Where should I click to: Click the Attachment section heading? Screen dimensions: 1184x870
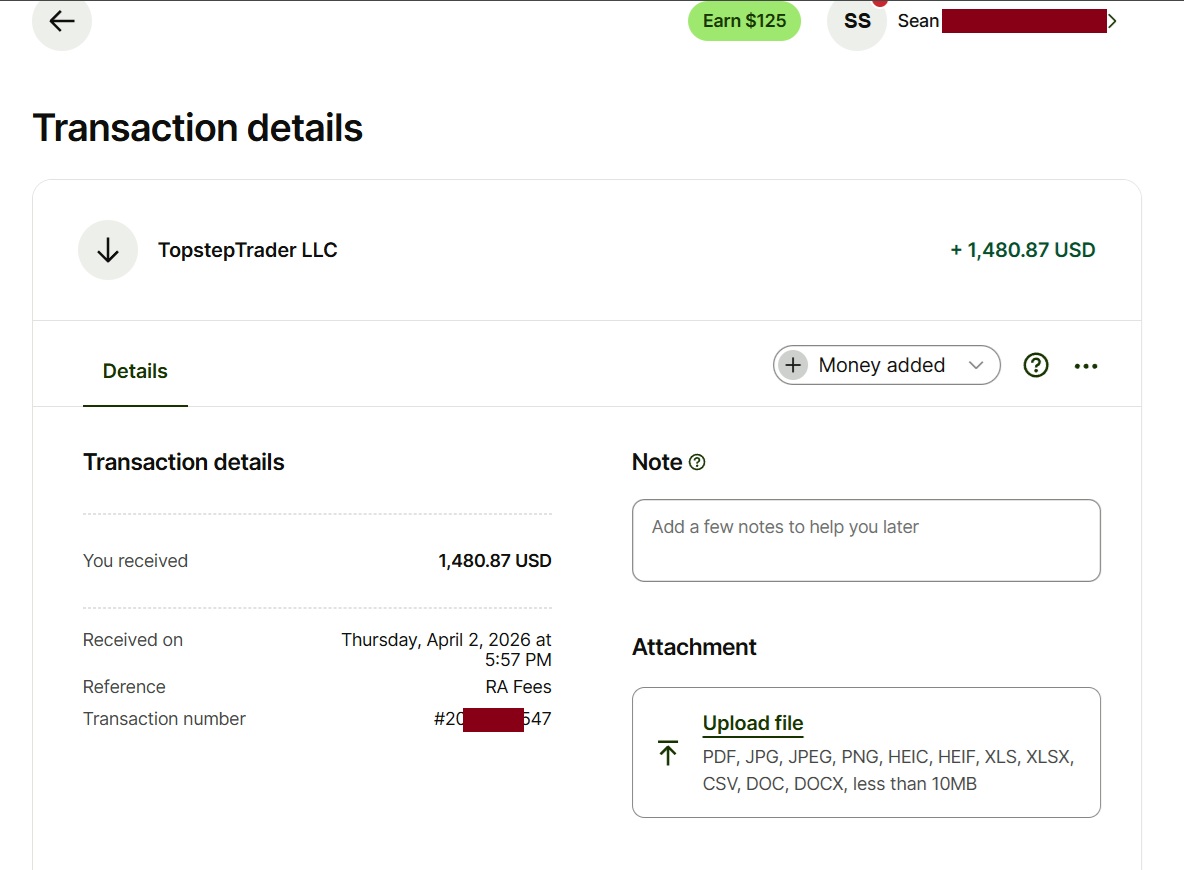pyautogui.click(x=694, y=647)
